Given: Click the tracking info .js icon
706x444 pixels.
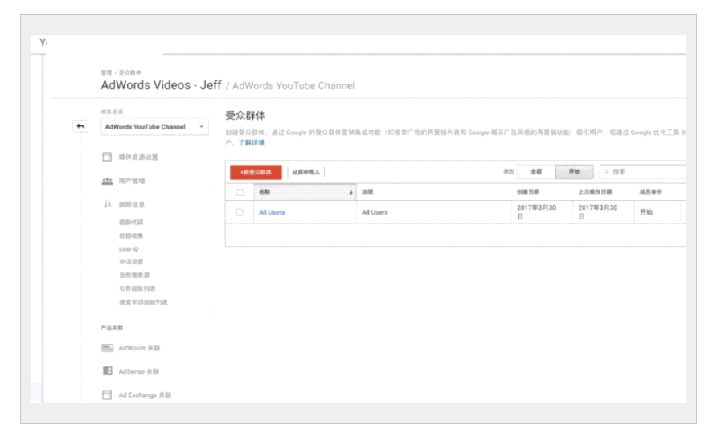Looking at the screenshot, I should (108, 204).
